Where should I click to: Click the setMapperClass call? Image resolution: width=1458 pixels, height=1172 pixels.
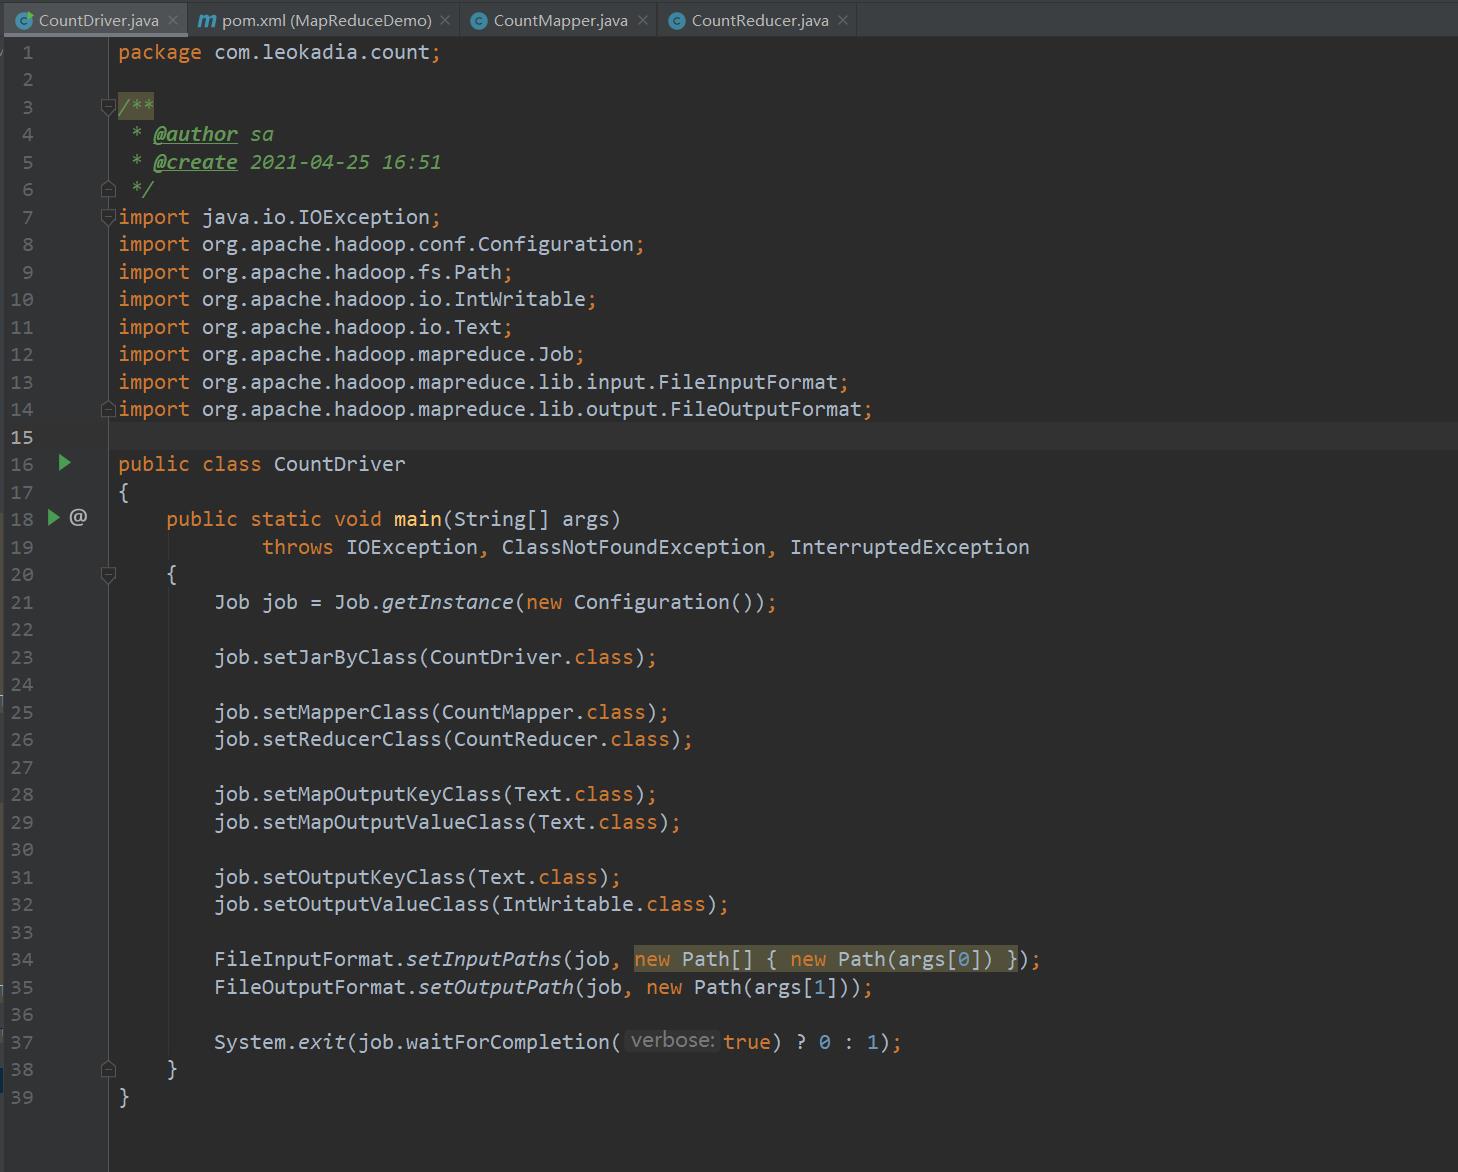346,712
